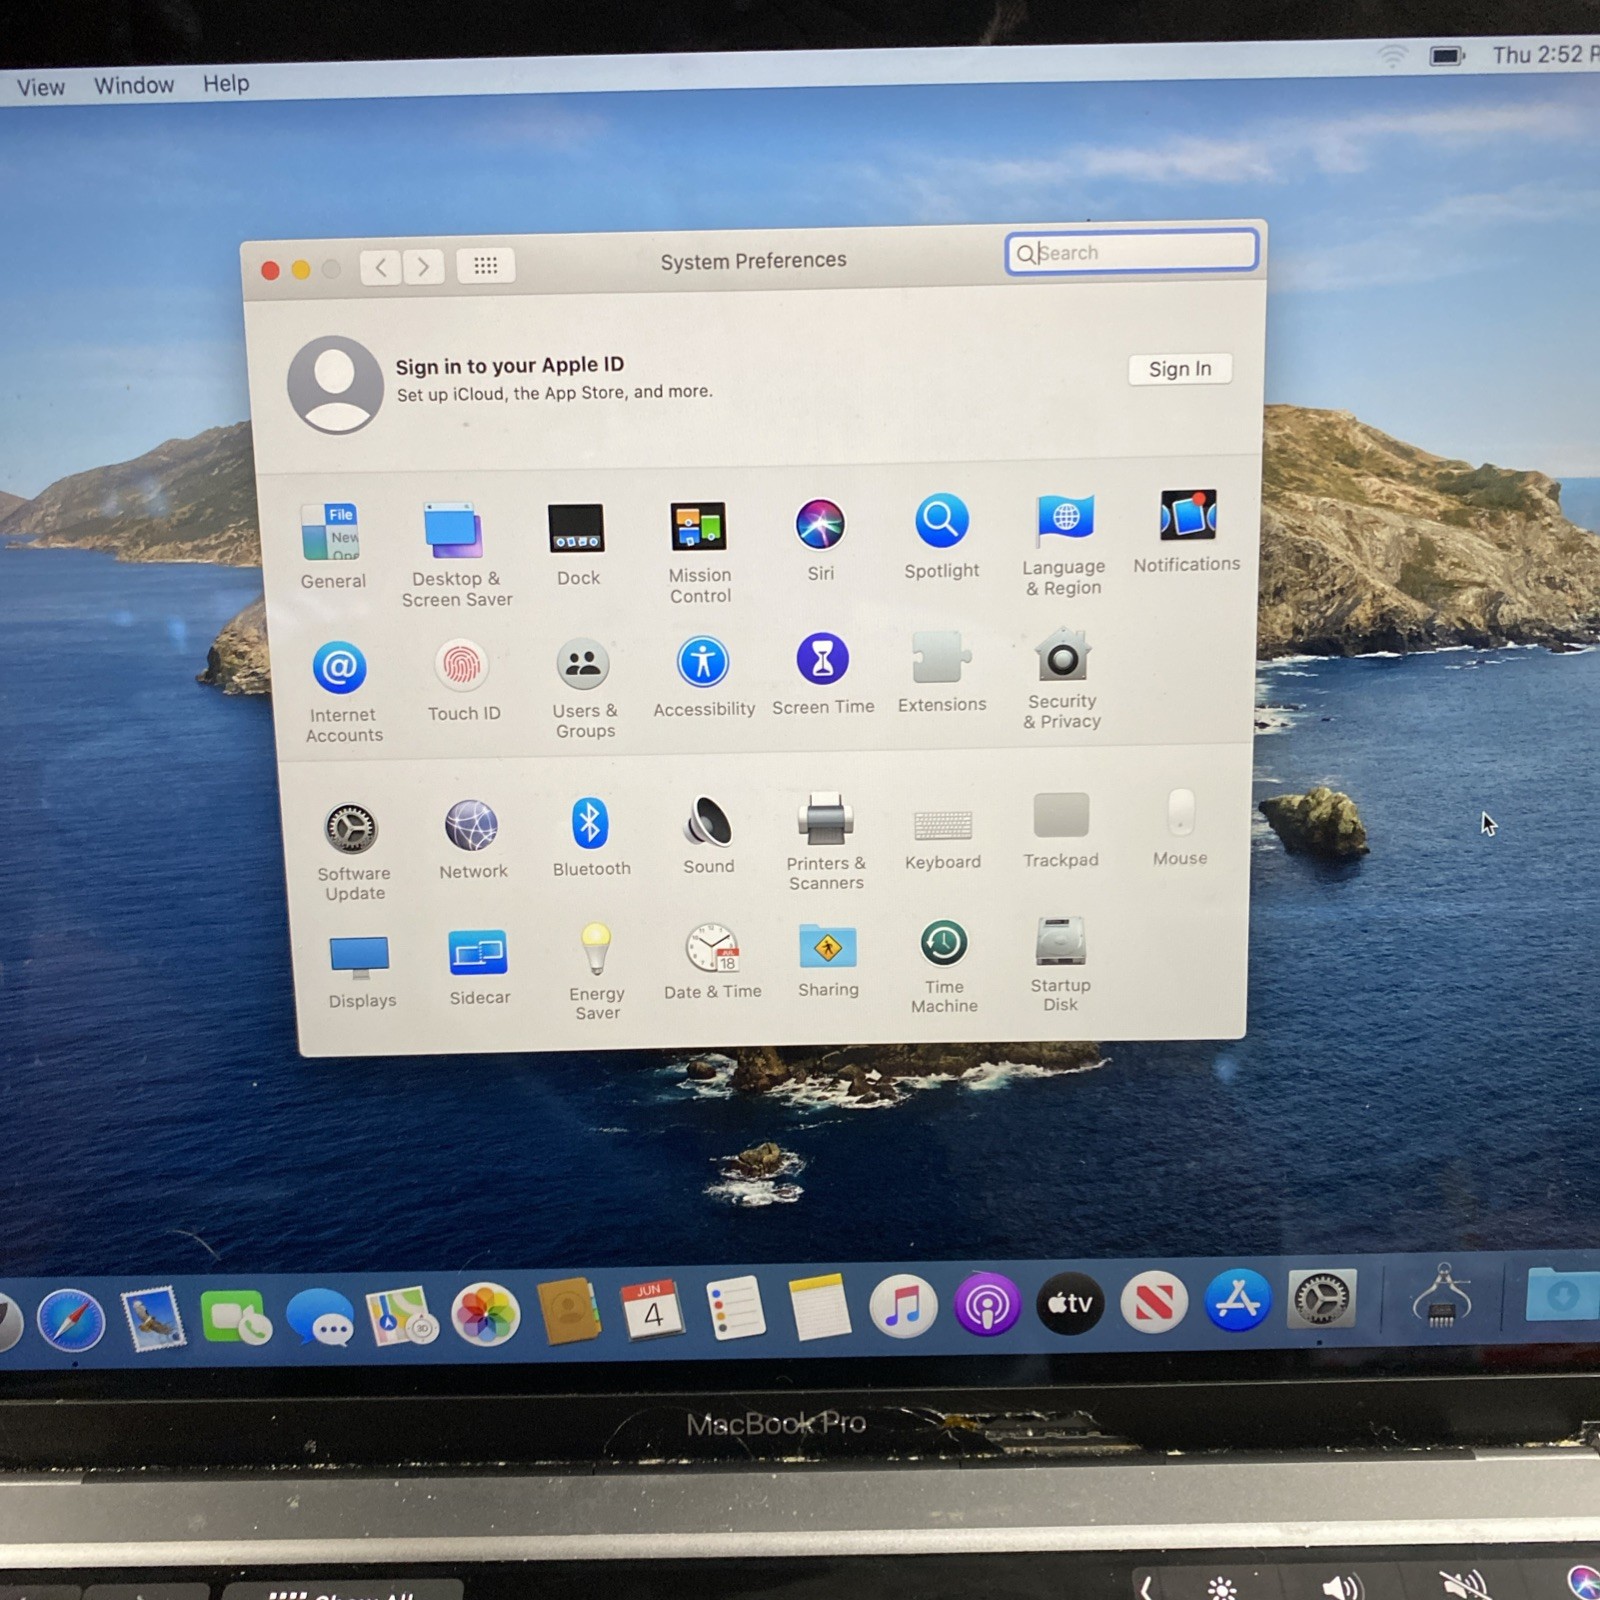Open Spotlight preferences
The image size is (1600, 1600).
(941, 521)
